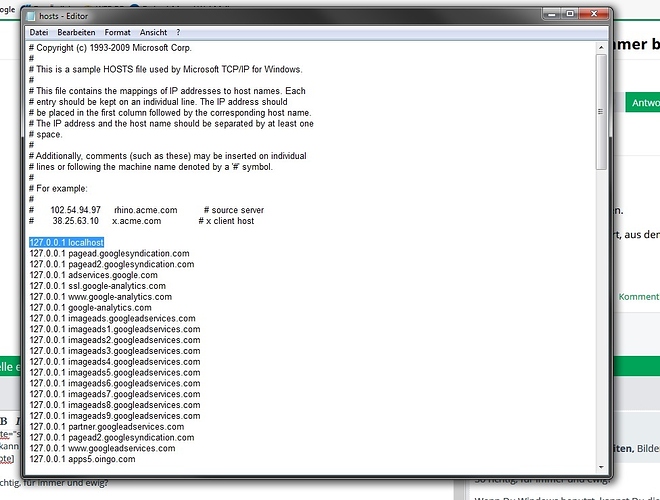
Task: Click the line '127.0.0.1 imageads2.googleadservices.com'
Action: (115, 340)
